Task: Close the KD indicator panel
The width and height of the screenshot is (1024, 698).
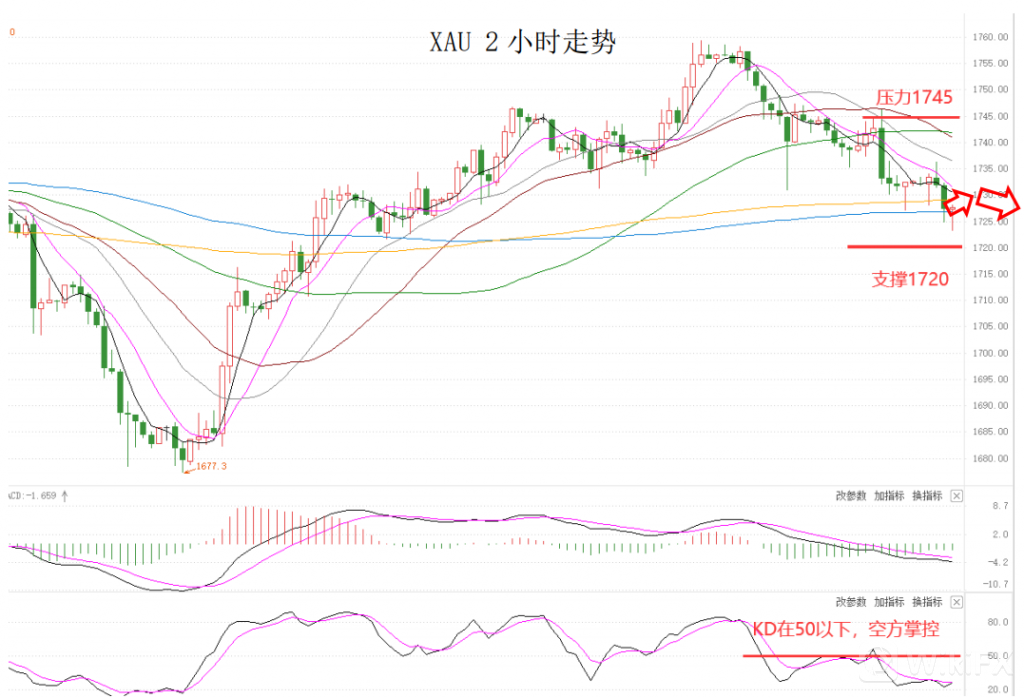Action: tap(956, 602)
